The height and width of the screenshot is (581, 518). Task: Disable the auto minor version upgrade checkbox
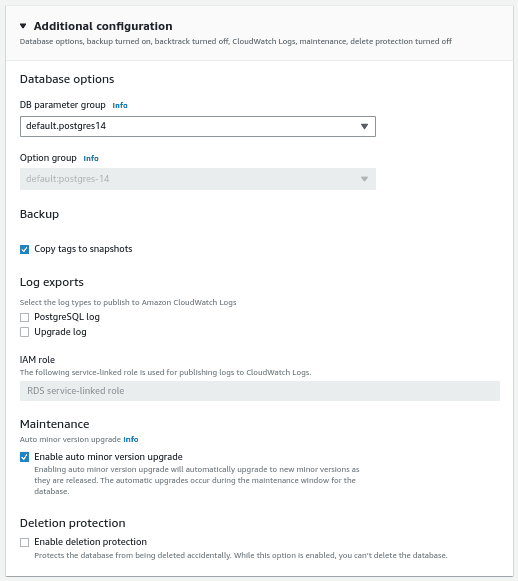pyautogui.click(x=24, y=457)
